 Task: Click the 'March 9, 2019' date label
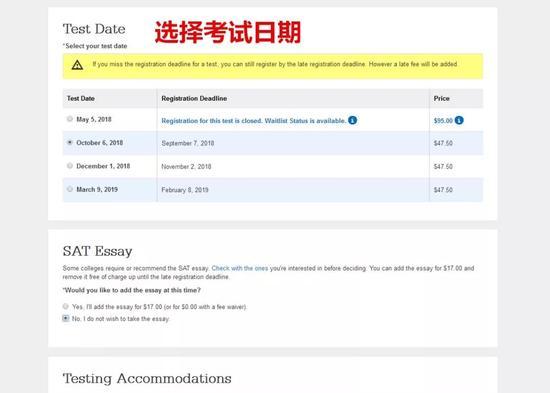(x=97, y=189)
